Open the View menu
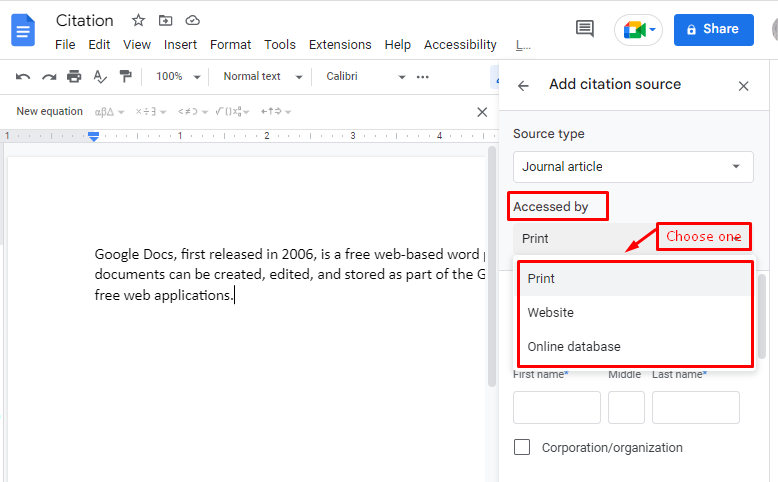This screenshot has height=482, width=778. pos(137,45)
